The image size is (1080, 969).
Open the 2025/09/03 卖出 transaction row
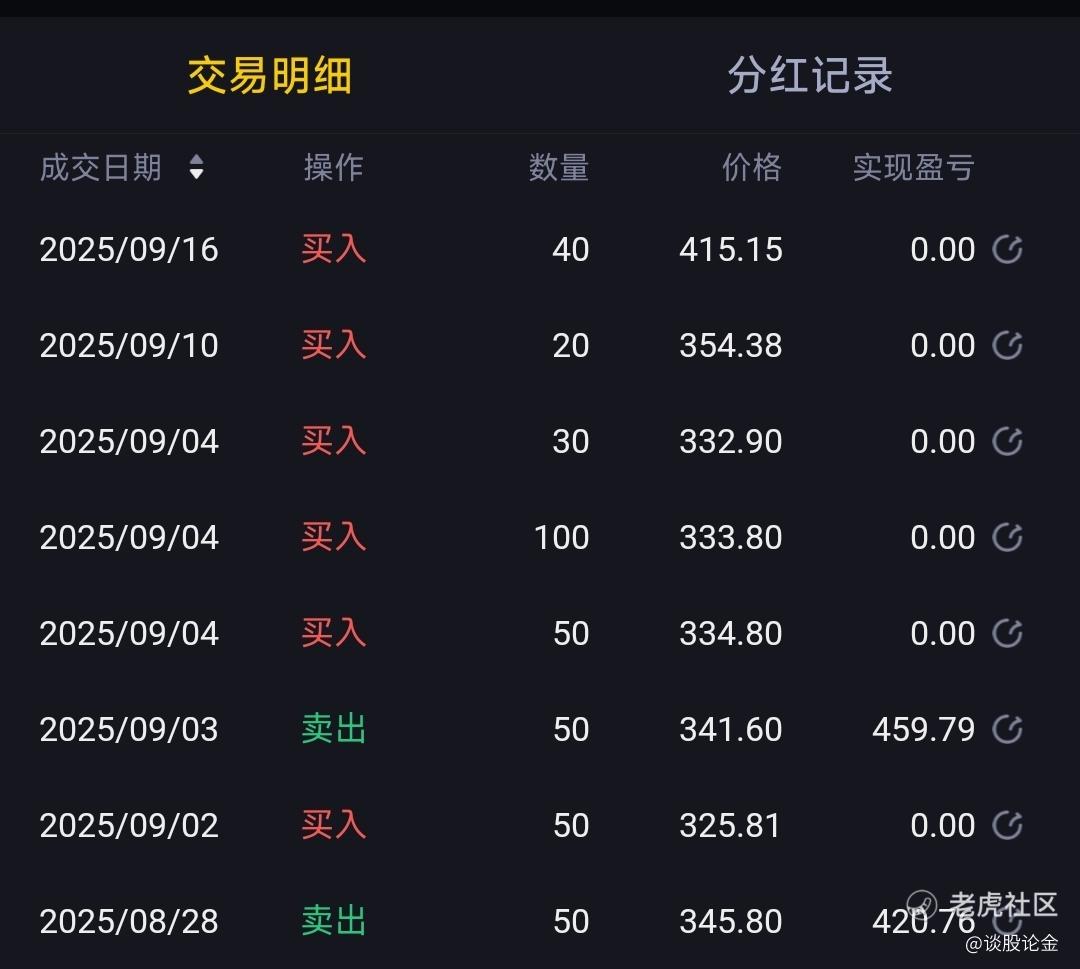point(531,729)
